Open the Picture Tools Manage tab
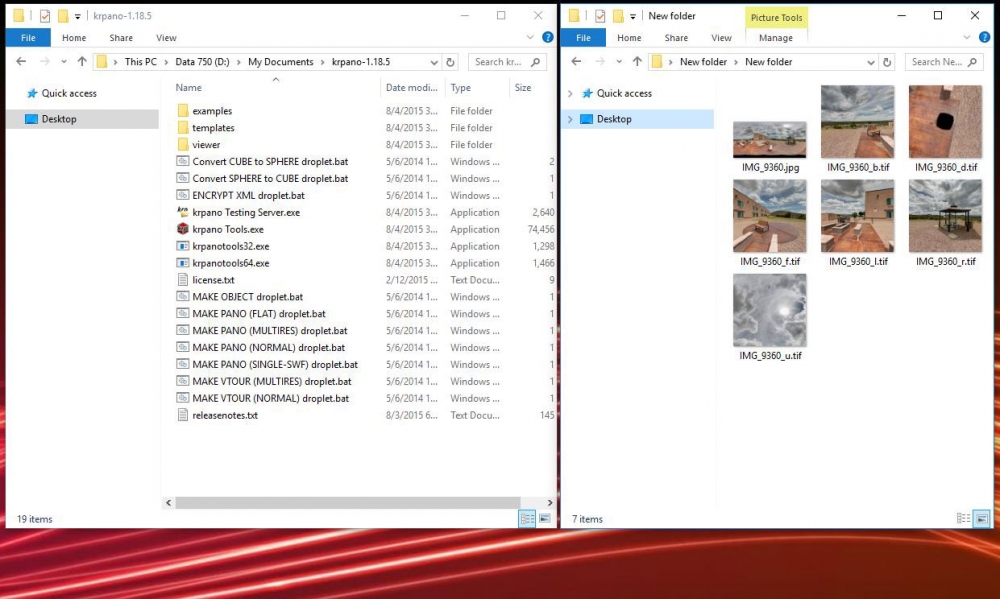1000x599 pixels. pos(775,38)
